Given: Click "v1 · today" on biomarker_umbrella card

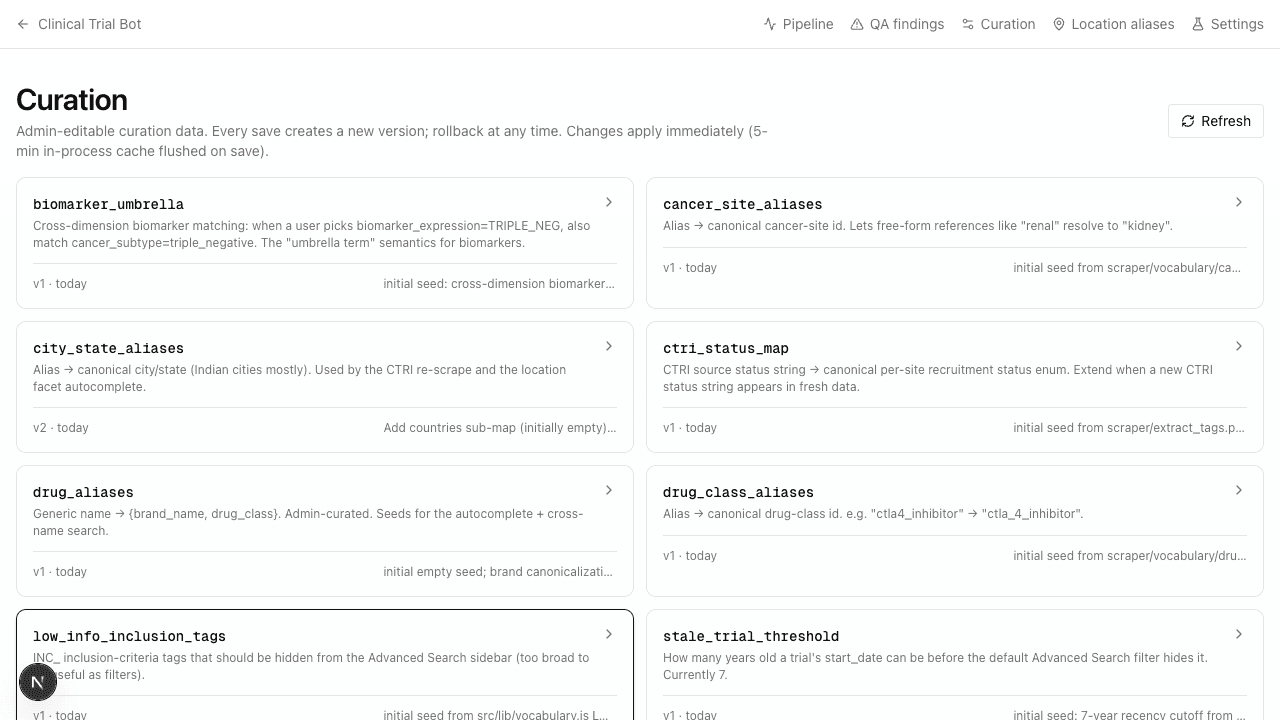Looking at the screenshot, I should tap(60, 284).
